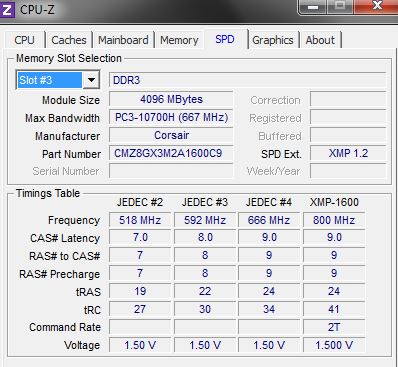Click the 592 MHz frequency cell
398x367 pixels.
[205, 220]
